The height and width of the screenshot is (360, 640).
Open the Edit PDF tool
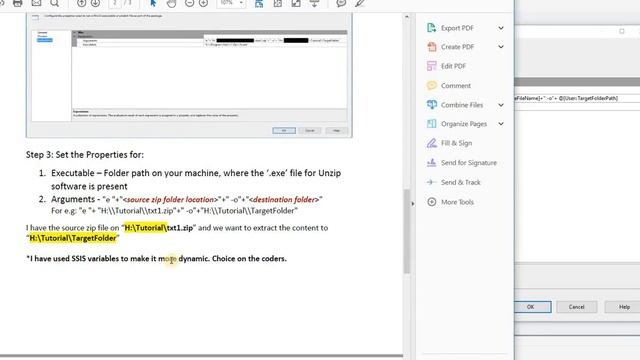click(x=453, y=66)
